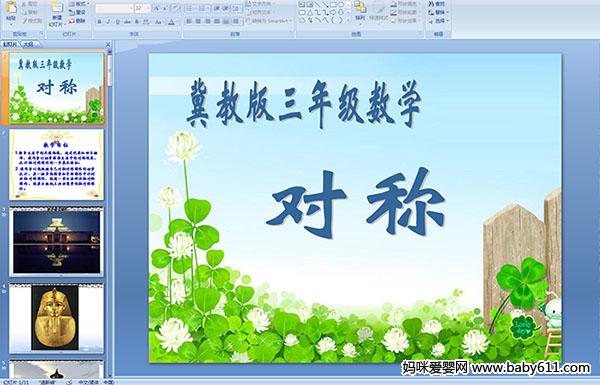The height and width of the screenshot is (385, 600).
Task: Toggle bold formatting
Action: (99, 22)
